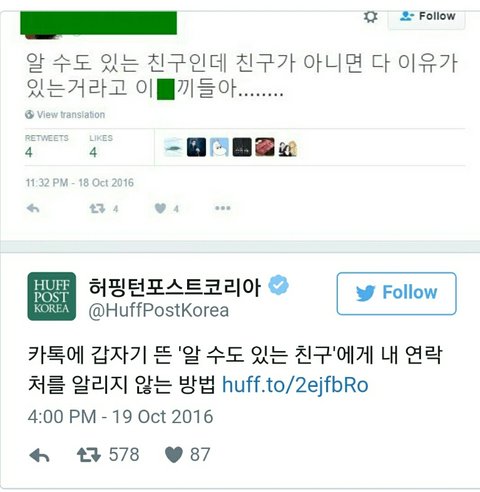
Task: Open the red meat avatar thumbnail
Action: tap(265, 147)
